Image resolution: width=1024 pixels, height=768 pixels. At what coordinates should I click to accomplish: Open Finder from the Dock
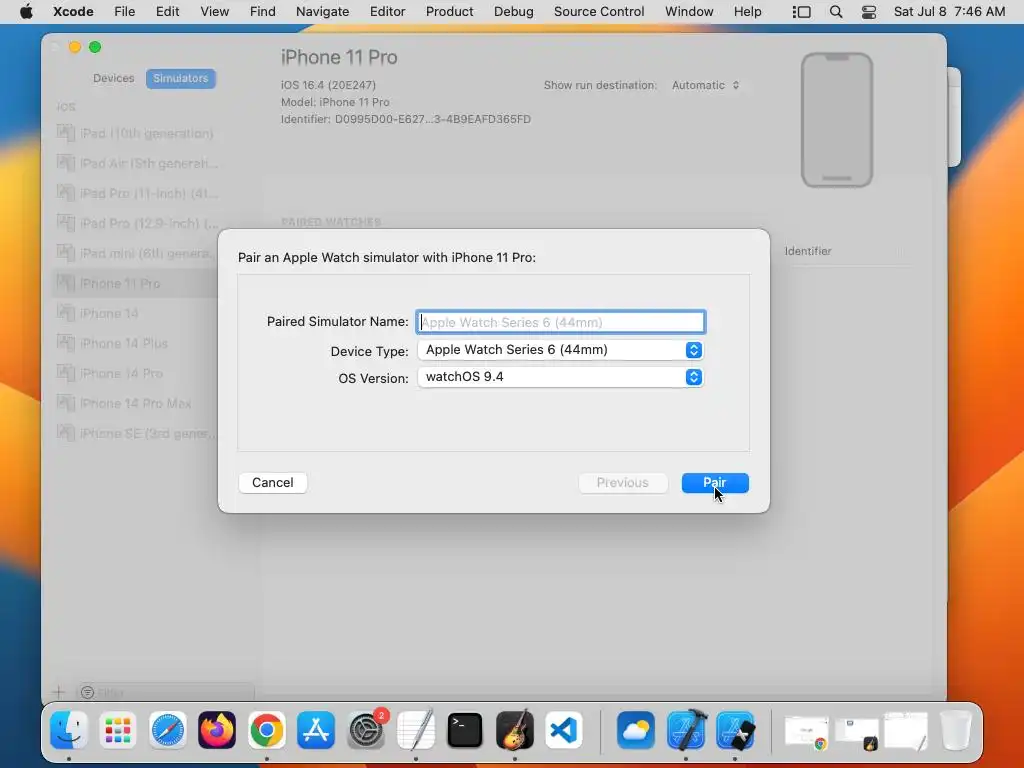[x=69, y=729]
